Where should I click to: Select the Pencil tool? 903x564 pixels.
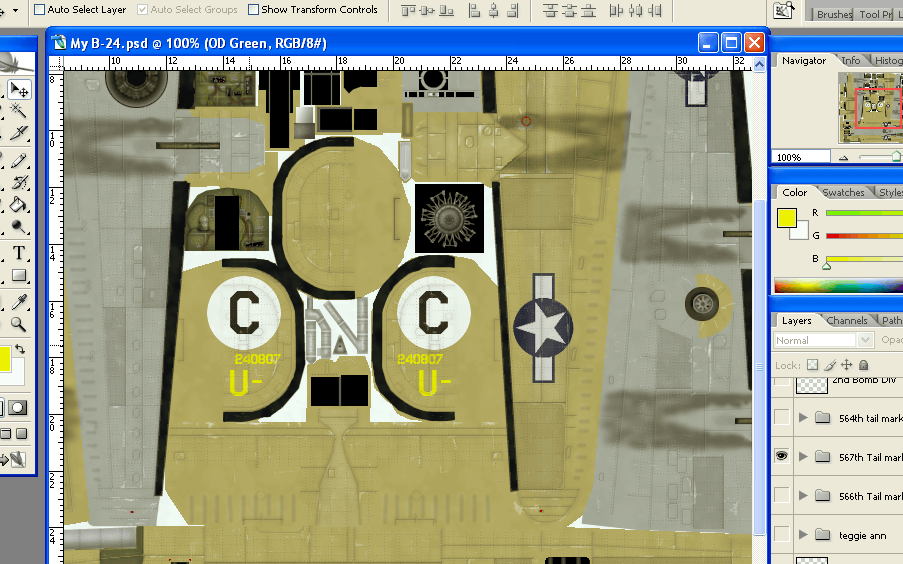tap(19, 160)
